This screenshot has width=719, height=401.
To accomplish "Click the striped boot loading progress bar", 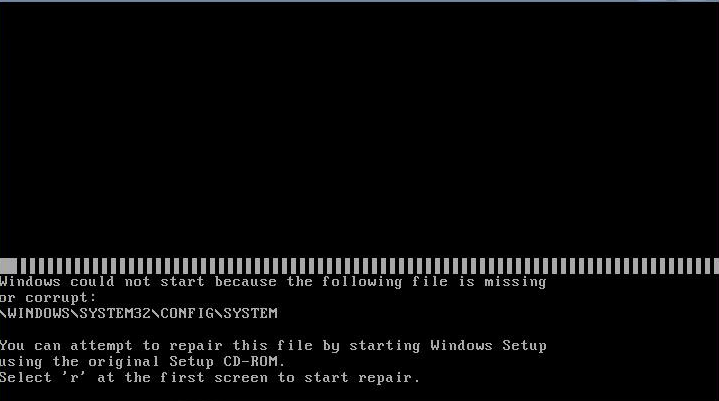I will [360, 266].
